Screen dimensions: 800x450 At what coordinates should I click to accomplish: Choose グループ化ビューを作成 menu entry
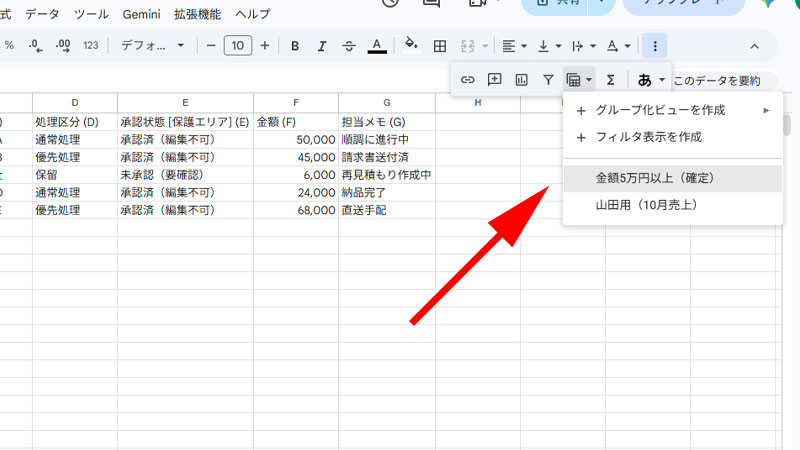pyautogui.click(x=672, y=110)
